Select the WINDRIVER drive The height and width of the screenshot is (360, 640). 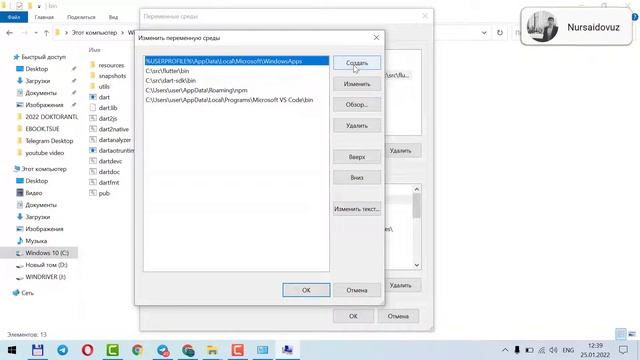coord(45,277)
